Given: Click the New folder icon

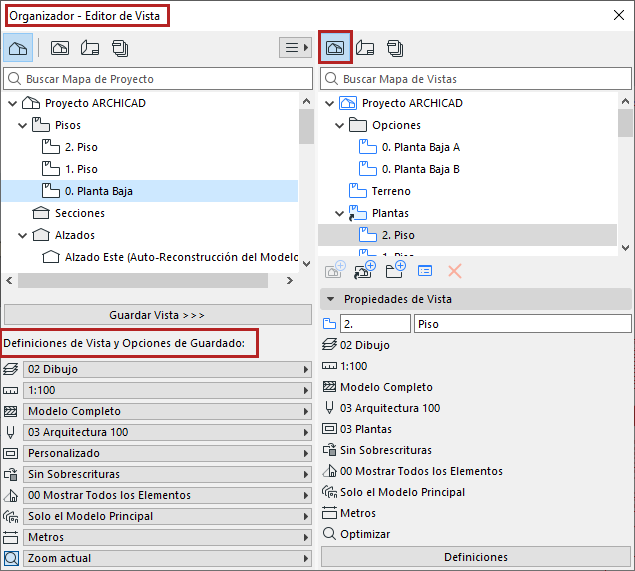Looking at the screenshot, I should tap(395, 270).
